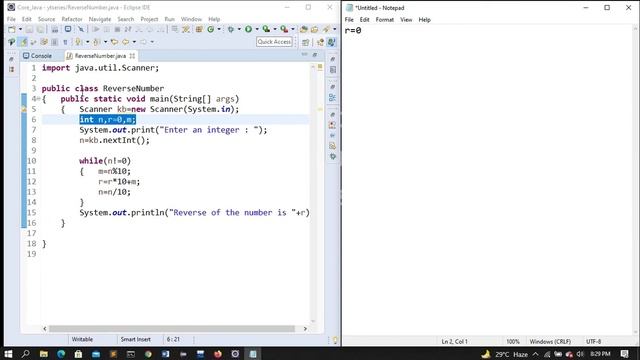The height and width of the screenshot is (360, 640).
Task: Open Notepad Format menu
Action: pos(384,20)
